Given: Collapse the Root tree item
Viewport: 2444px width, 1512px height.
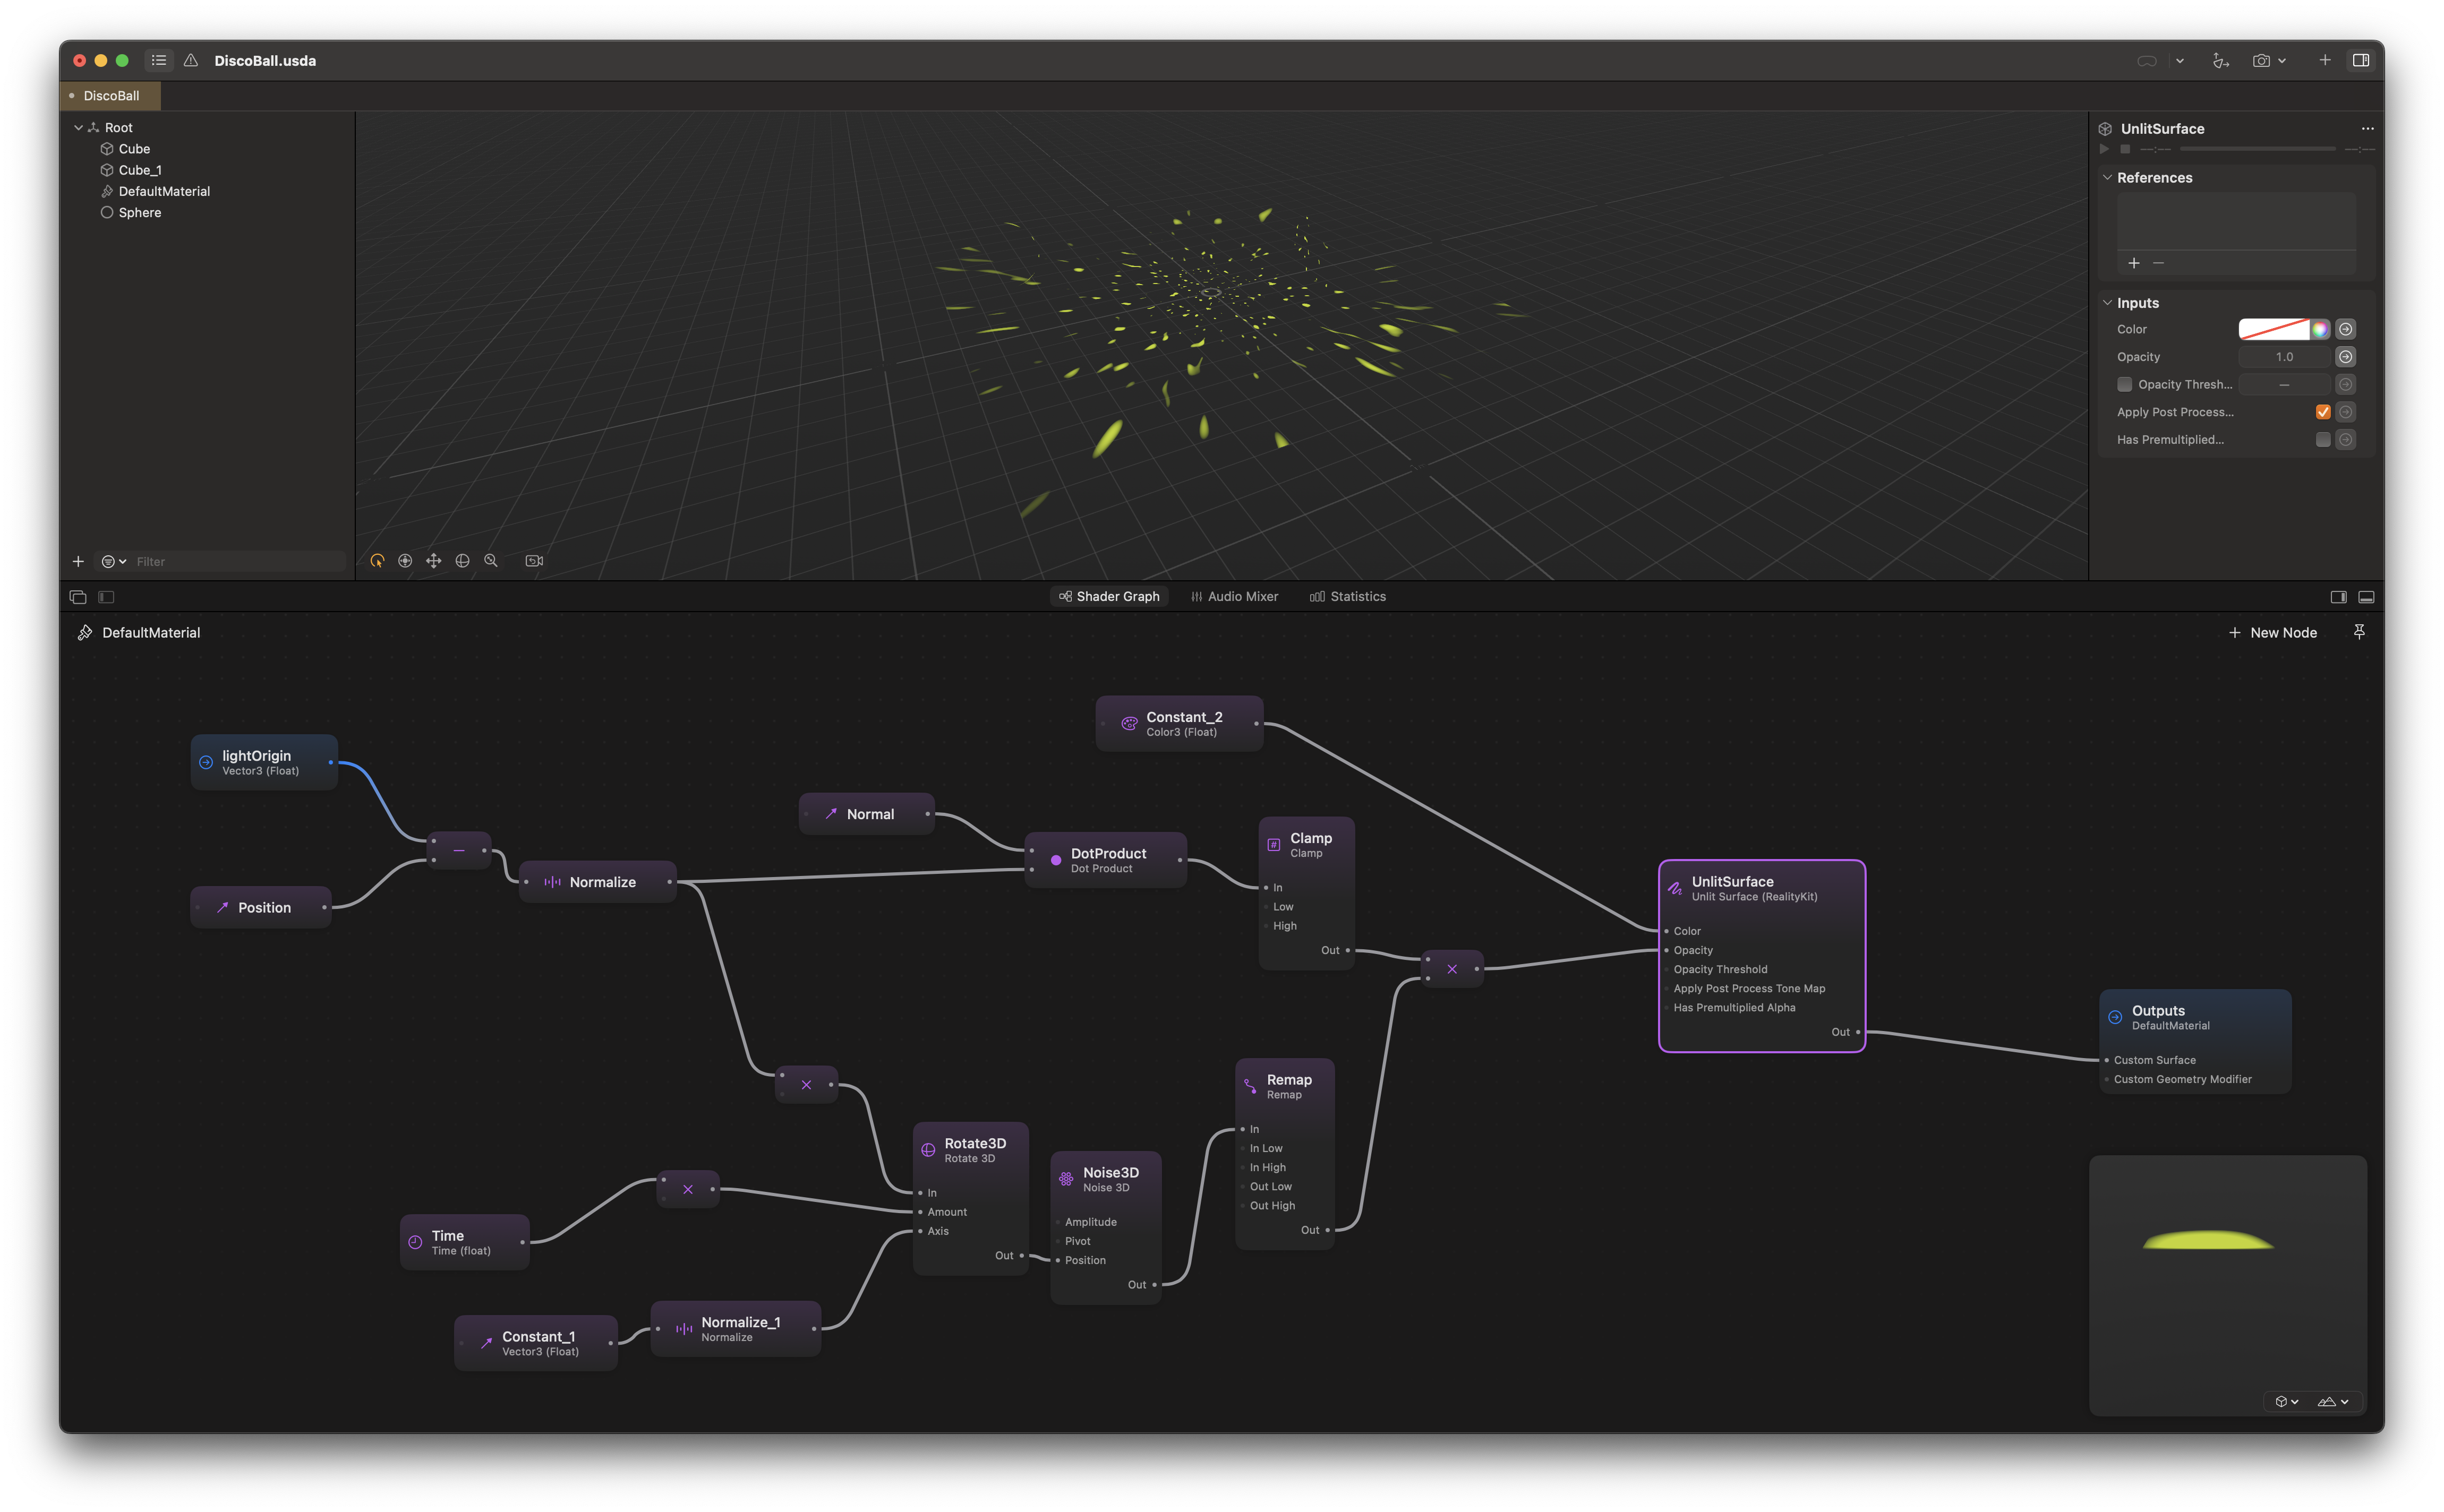Looking at the screenshot, I should tap(79, 128).
